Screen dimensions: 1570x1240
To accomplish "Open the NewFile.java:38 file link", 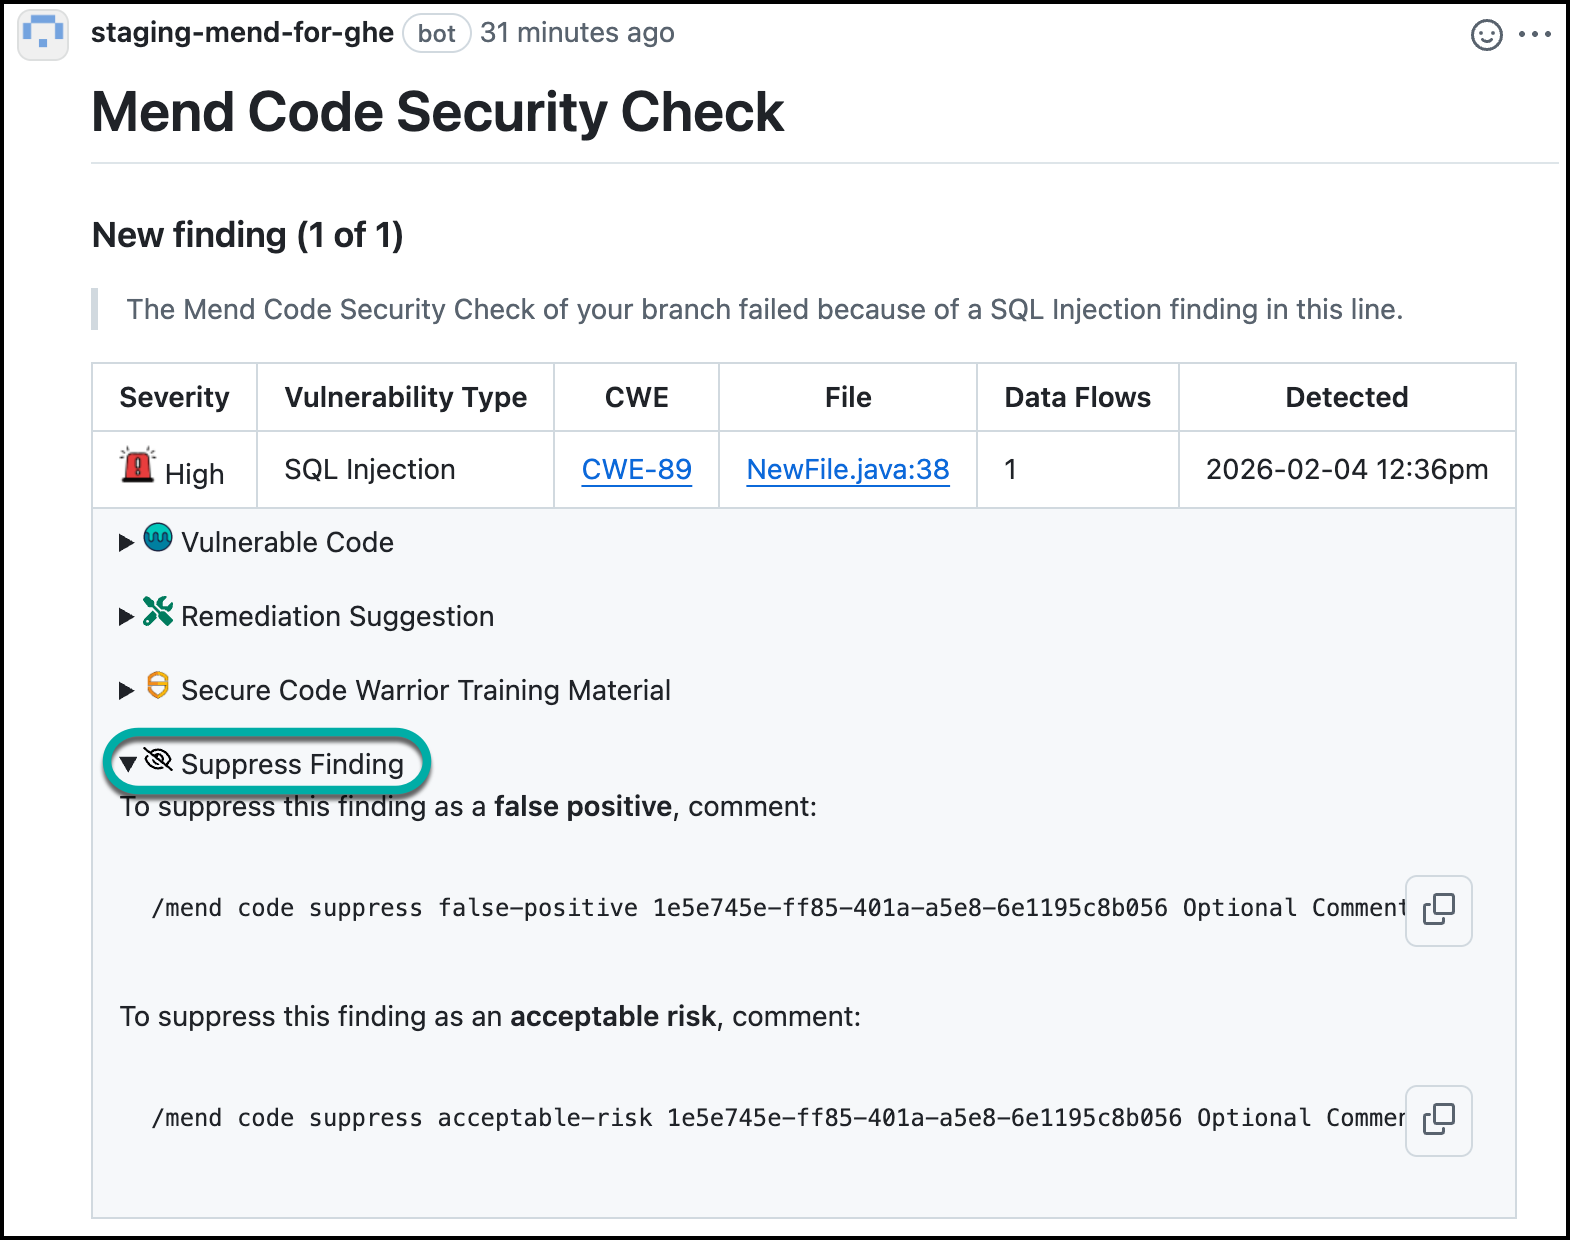I will pyautogui.click(x=848, y=469).
